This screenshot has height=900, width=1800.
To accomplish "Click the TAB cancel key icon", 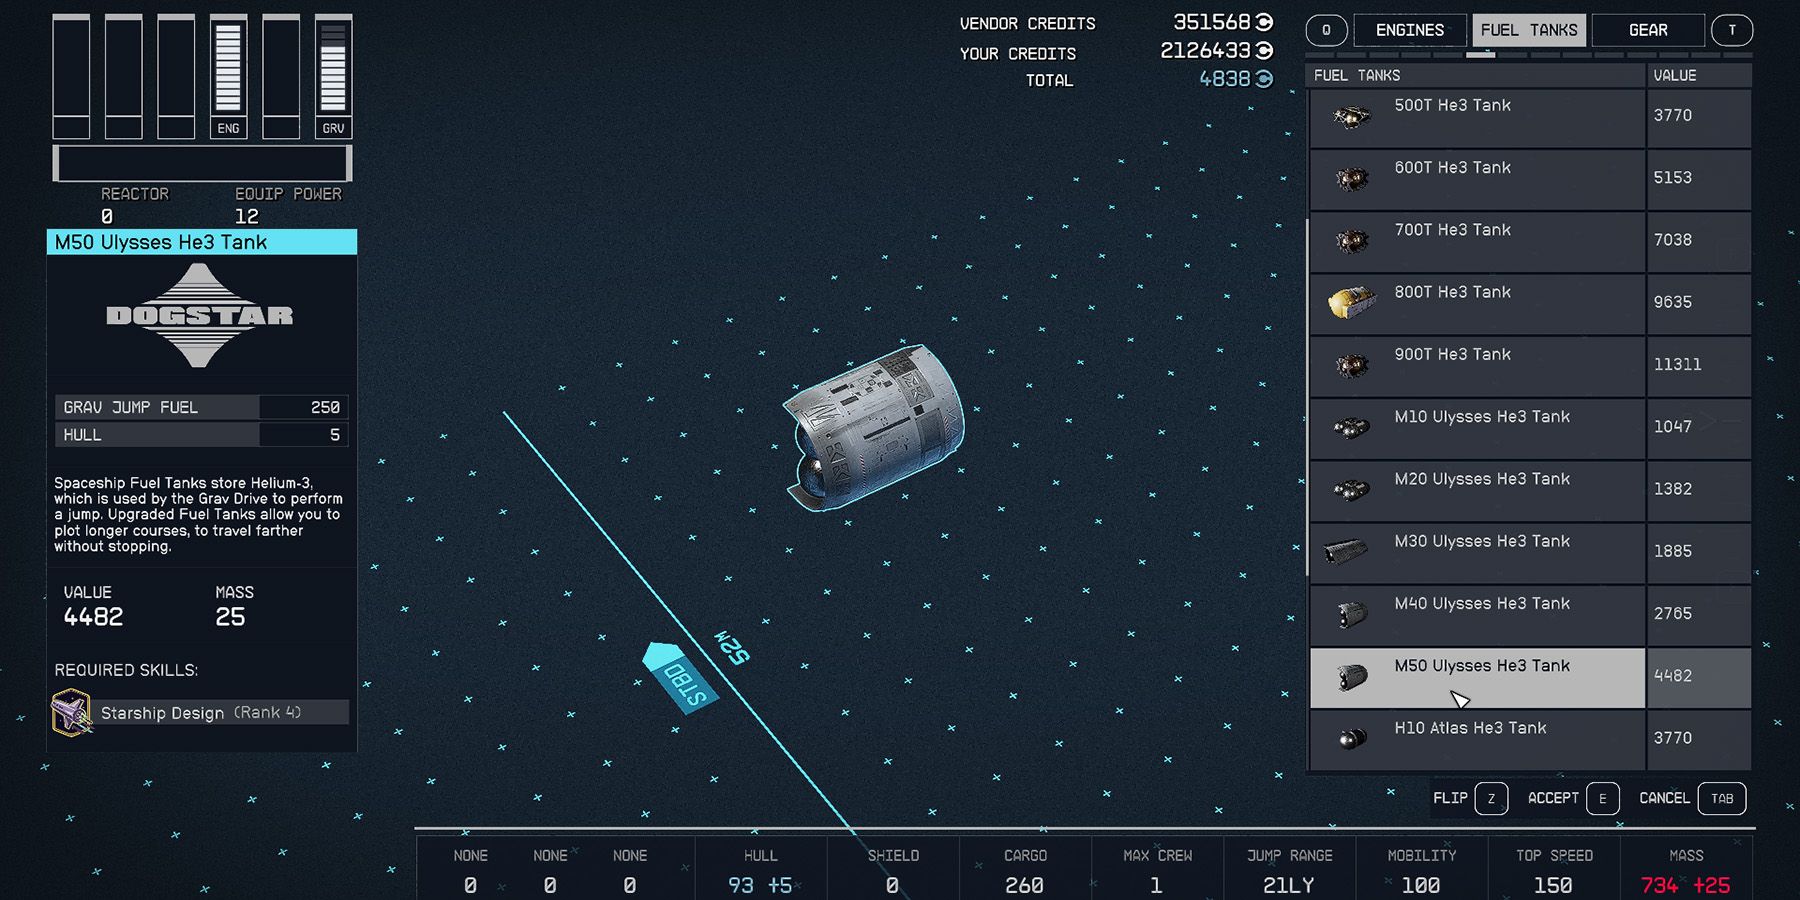I will click(x=1722, y=798).
